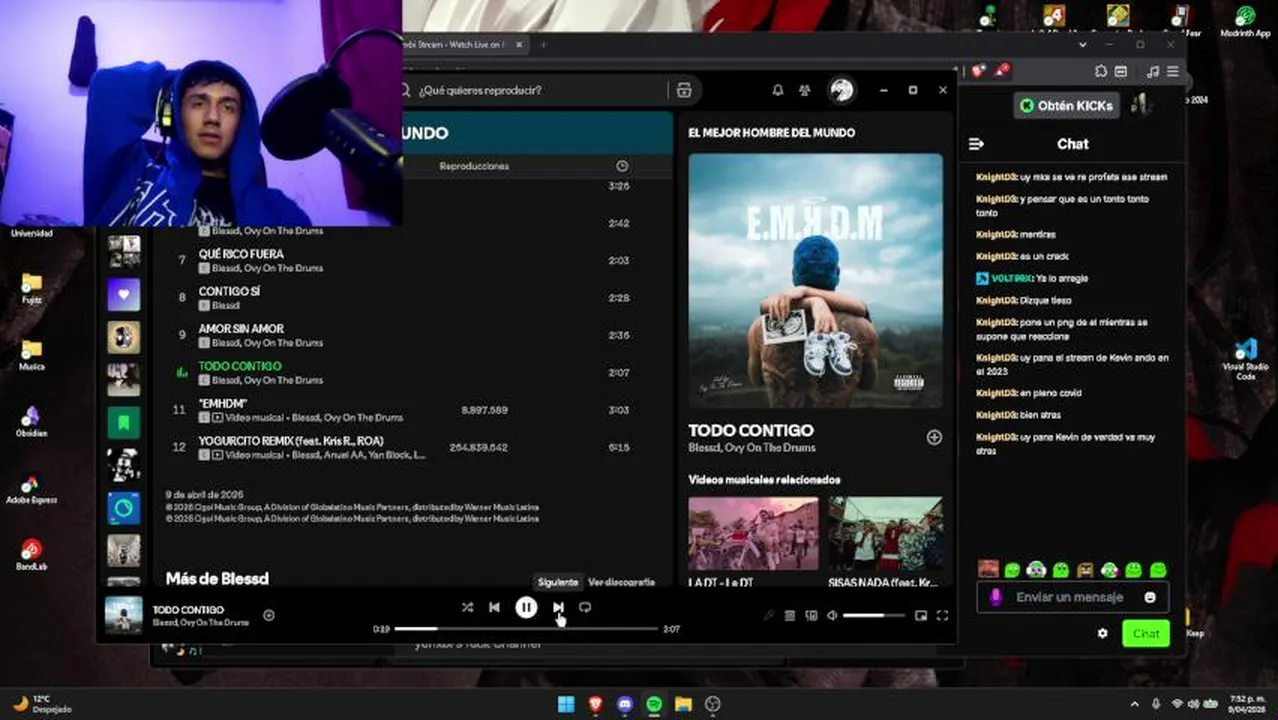
Task: Open the connect to device panel
Action: point(811,616)
